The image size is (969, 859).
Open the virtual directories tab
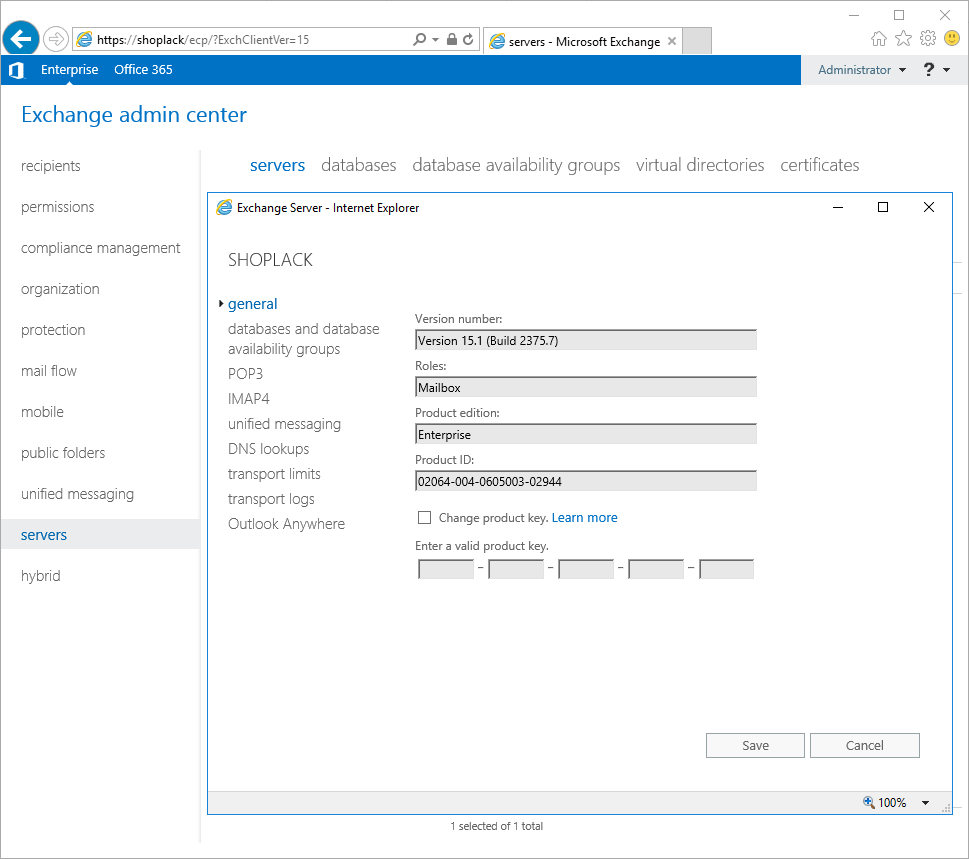[x=700, y=165]
